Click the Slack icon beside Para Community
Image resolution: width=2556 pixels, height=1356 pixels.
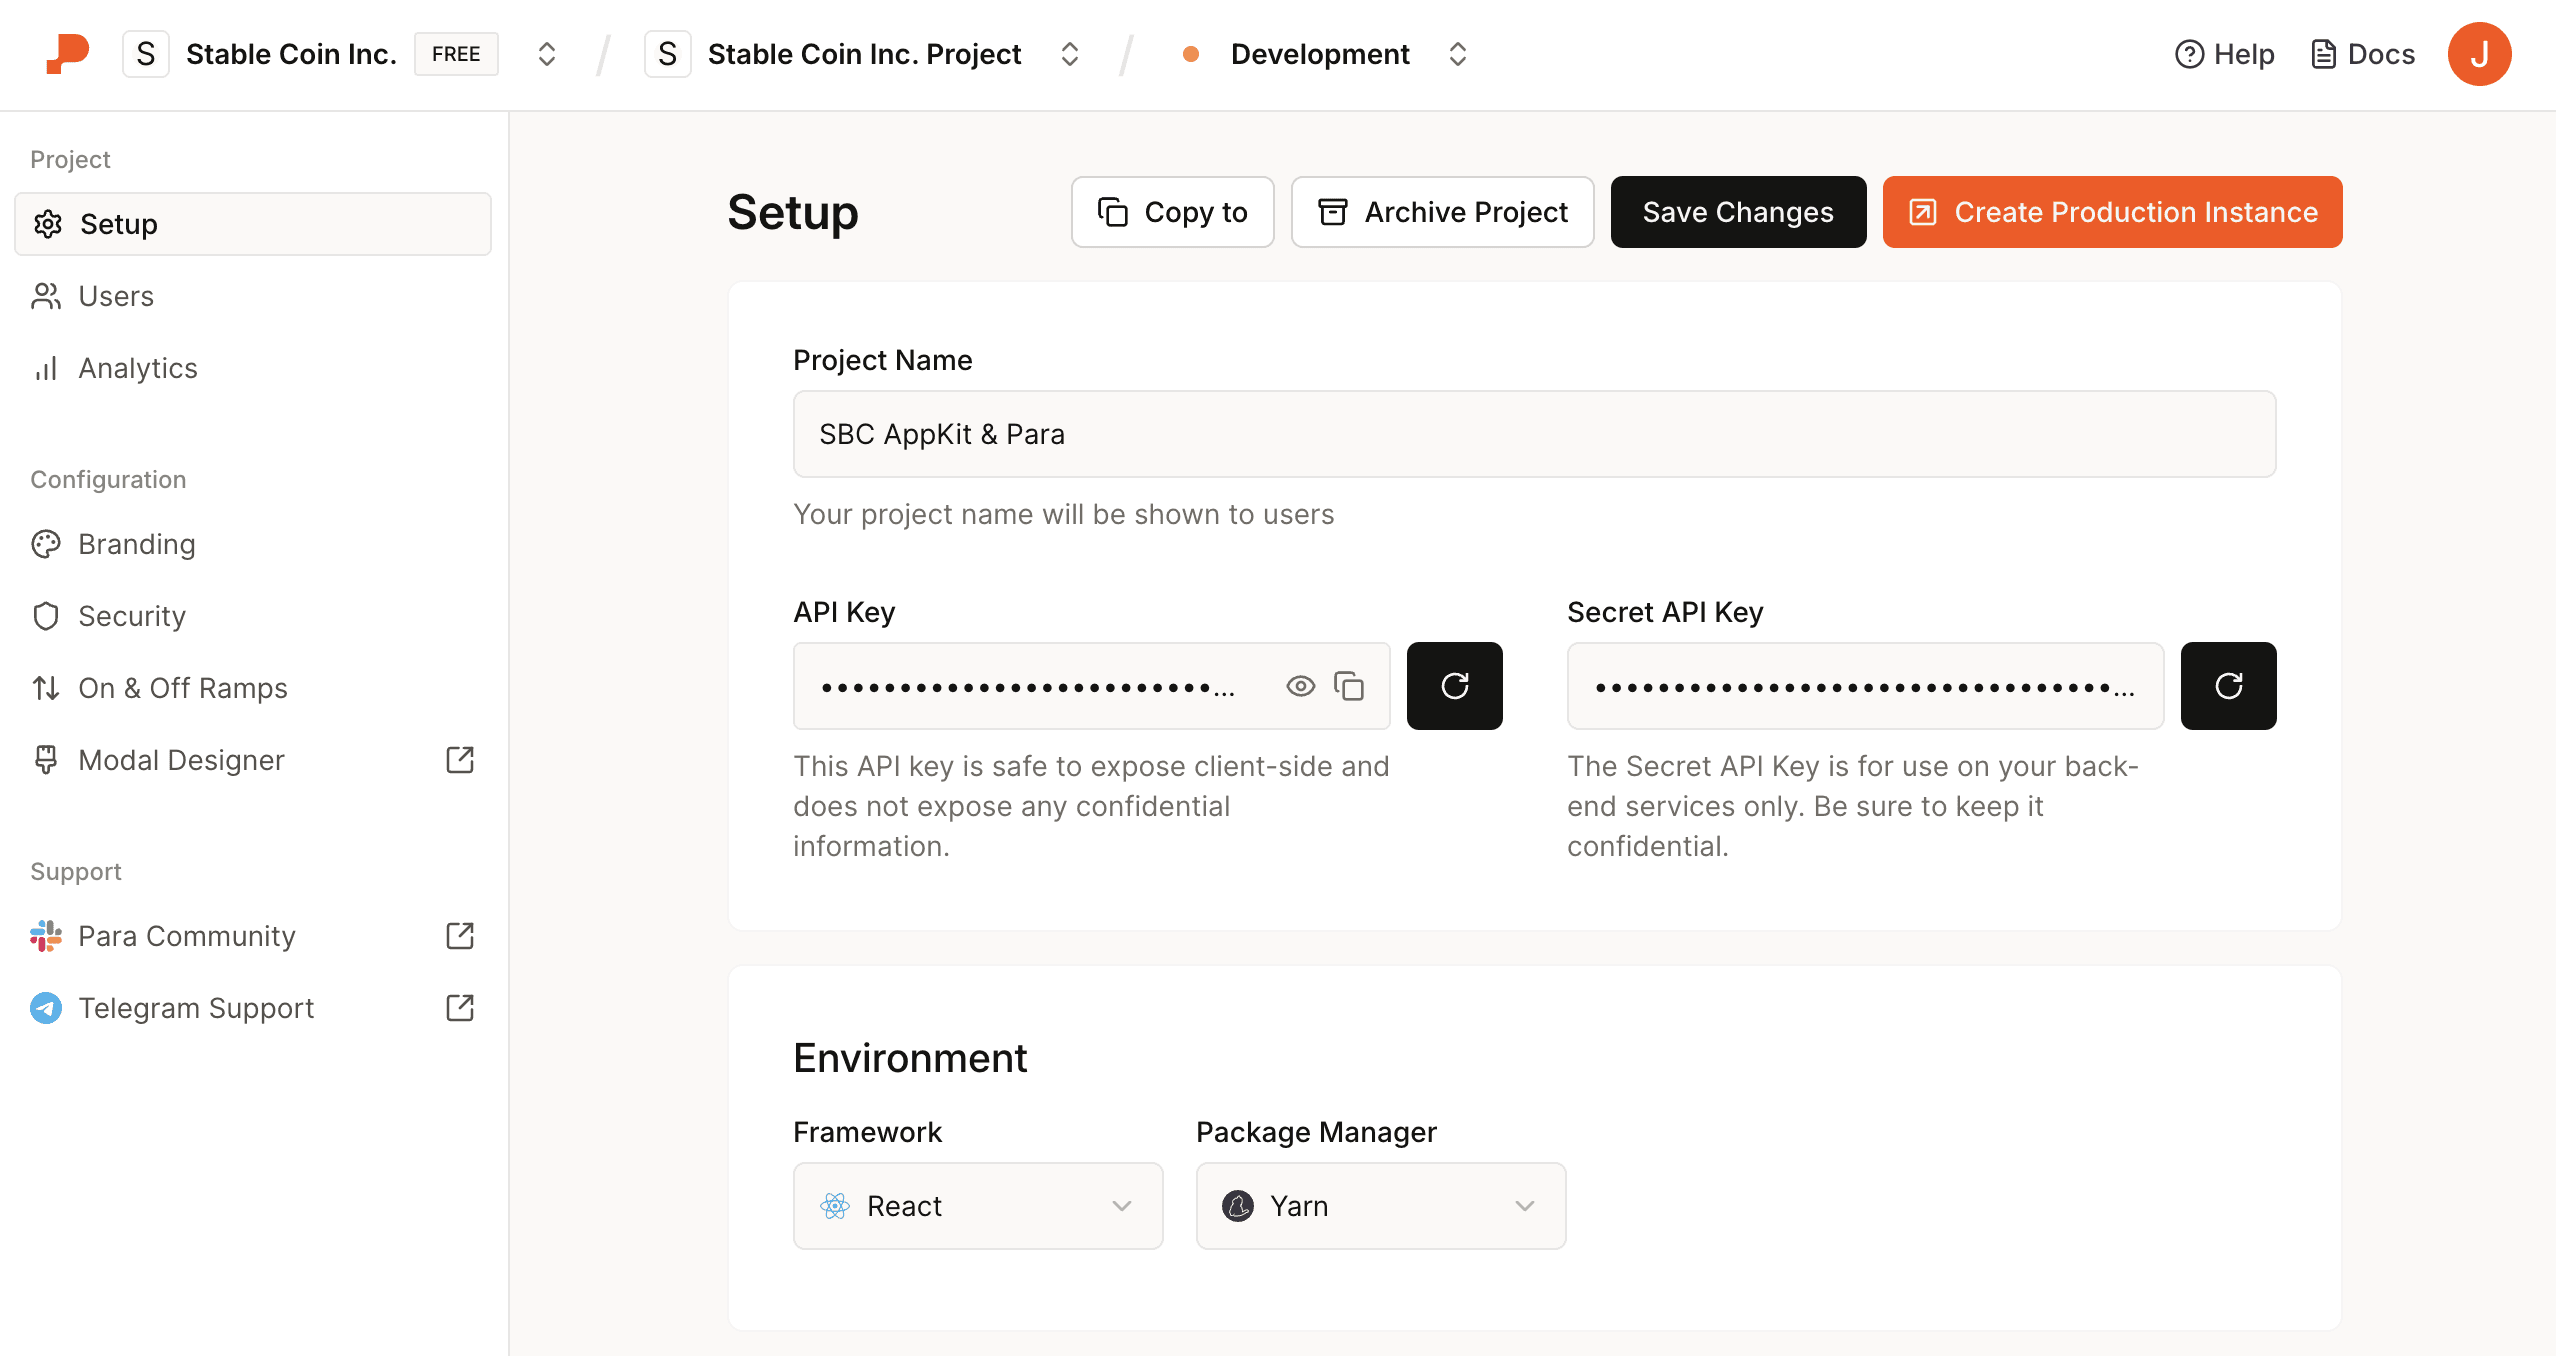tap(46, 936)
